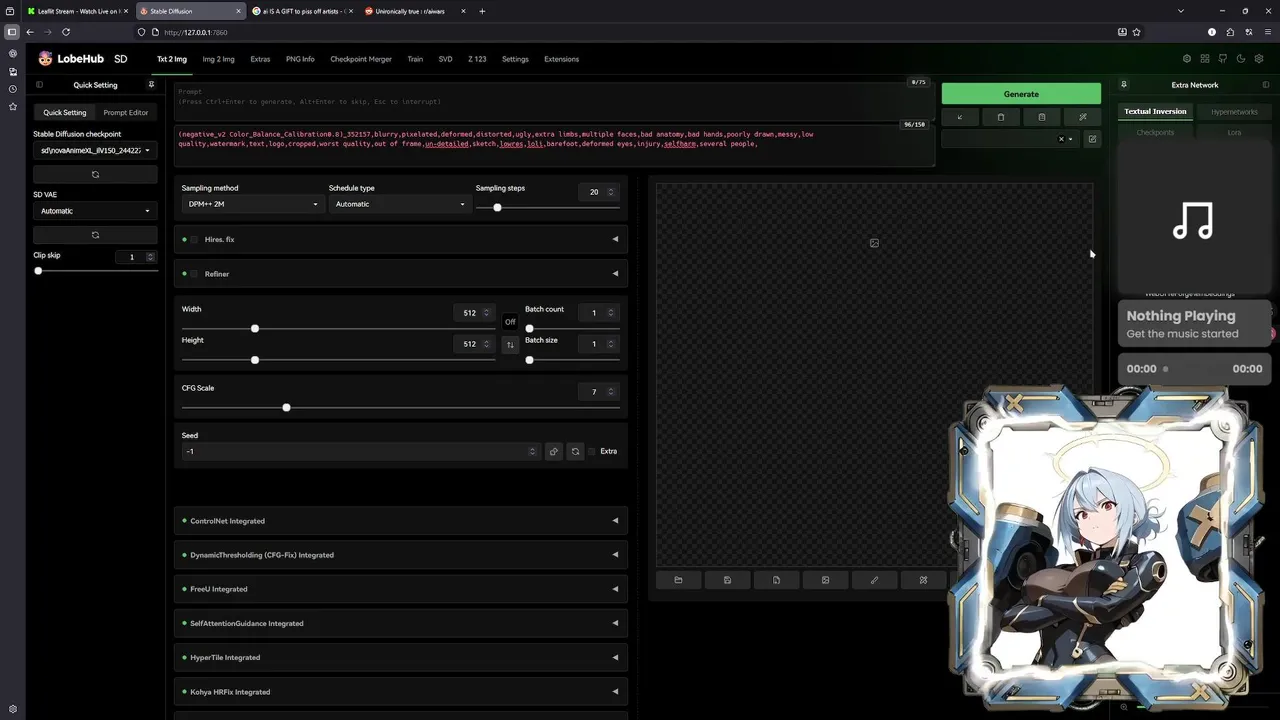Expand HyperTile Integrated section

400,657
